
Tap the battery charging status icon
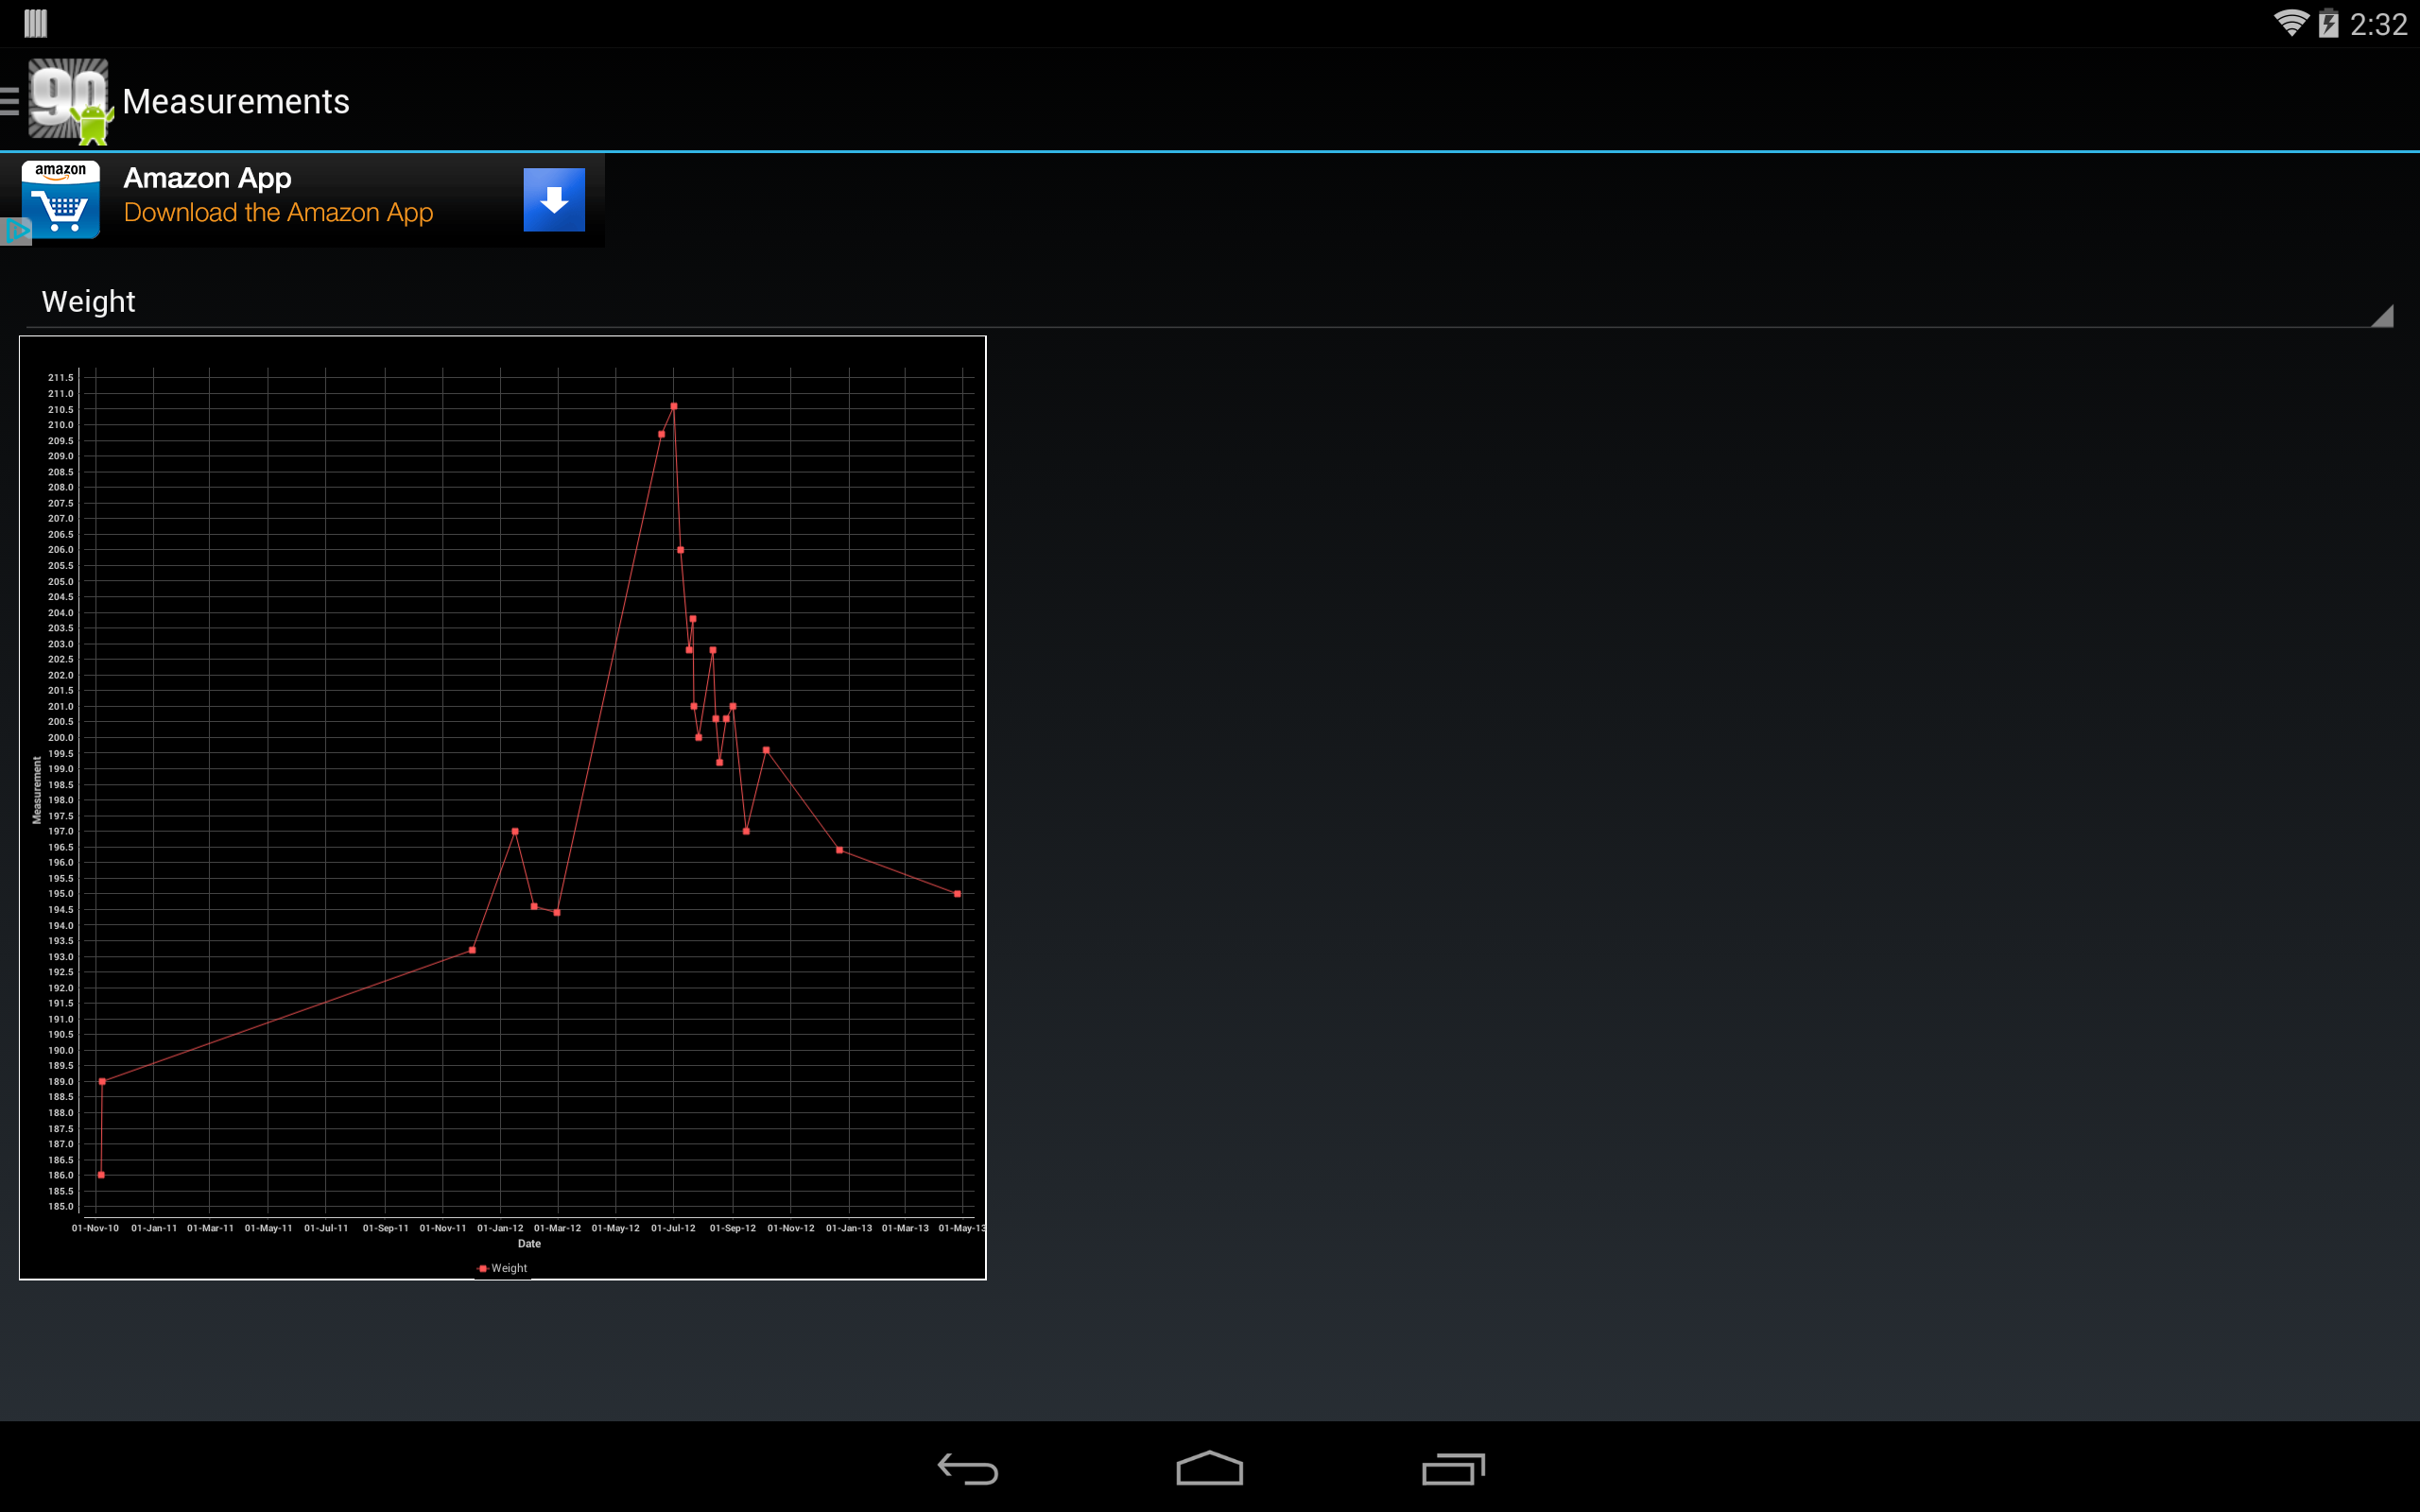tap(2328, 23)
